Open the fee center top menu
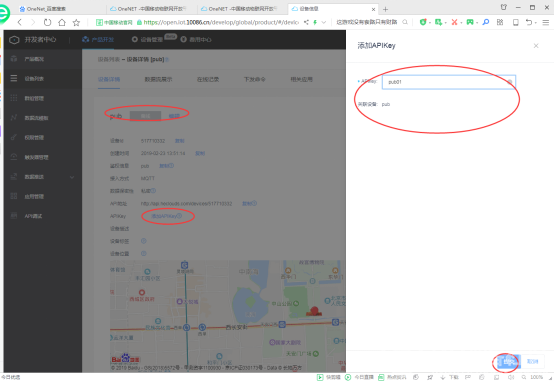 click(196, 40)
